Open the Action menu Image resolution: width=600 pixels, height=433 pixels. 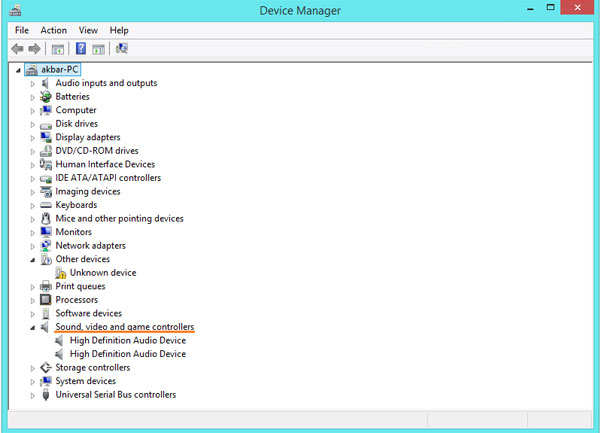[54, 30]
